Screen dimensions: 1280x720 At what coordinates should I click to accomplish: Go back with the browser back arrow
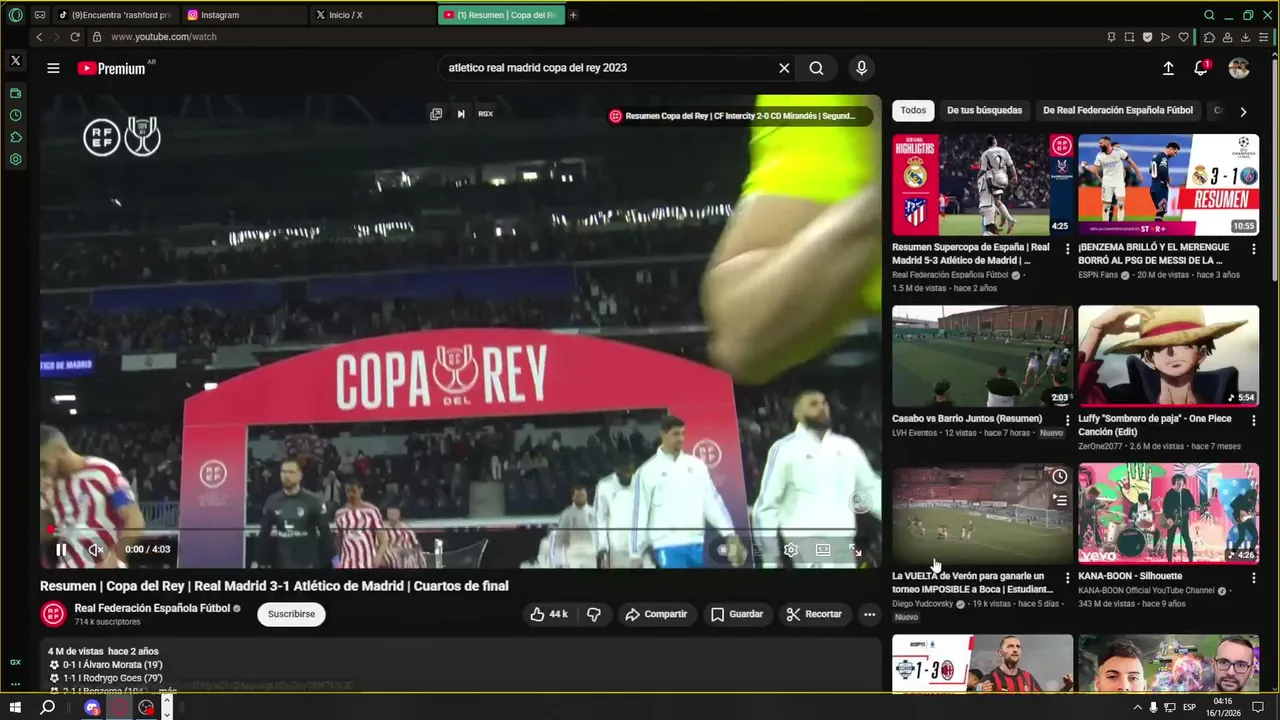(x=39, y=37)
